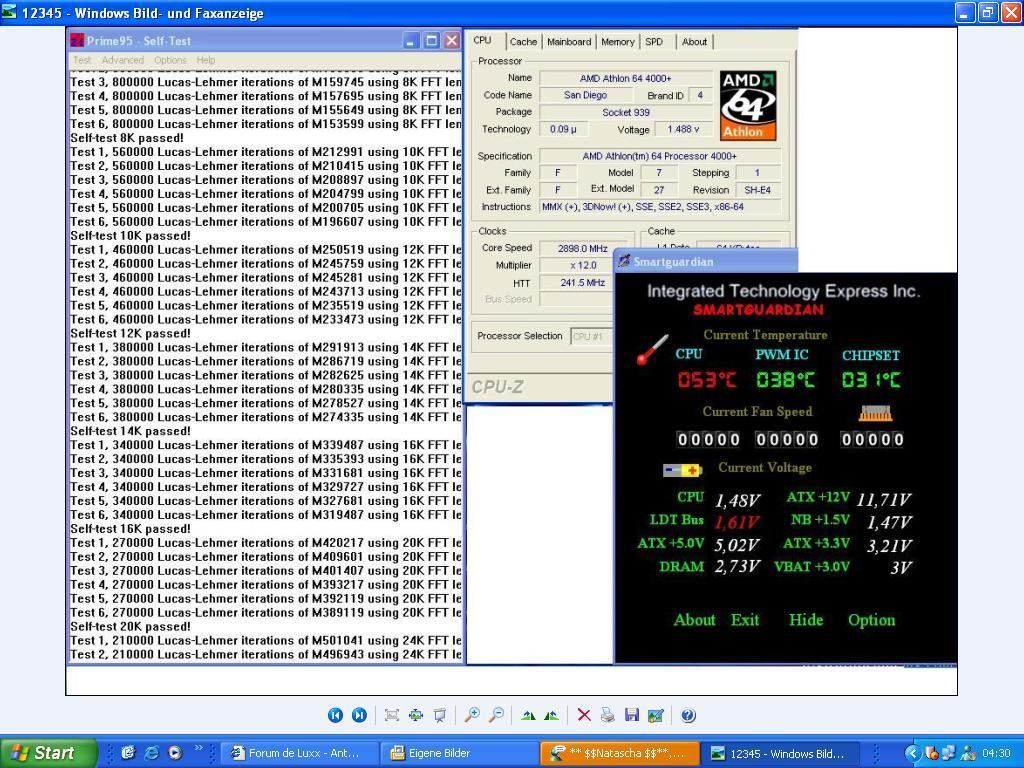
Task: Go to the next image in viewer toolbar
Action: (x=359, y=715)
